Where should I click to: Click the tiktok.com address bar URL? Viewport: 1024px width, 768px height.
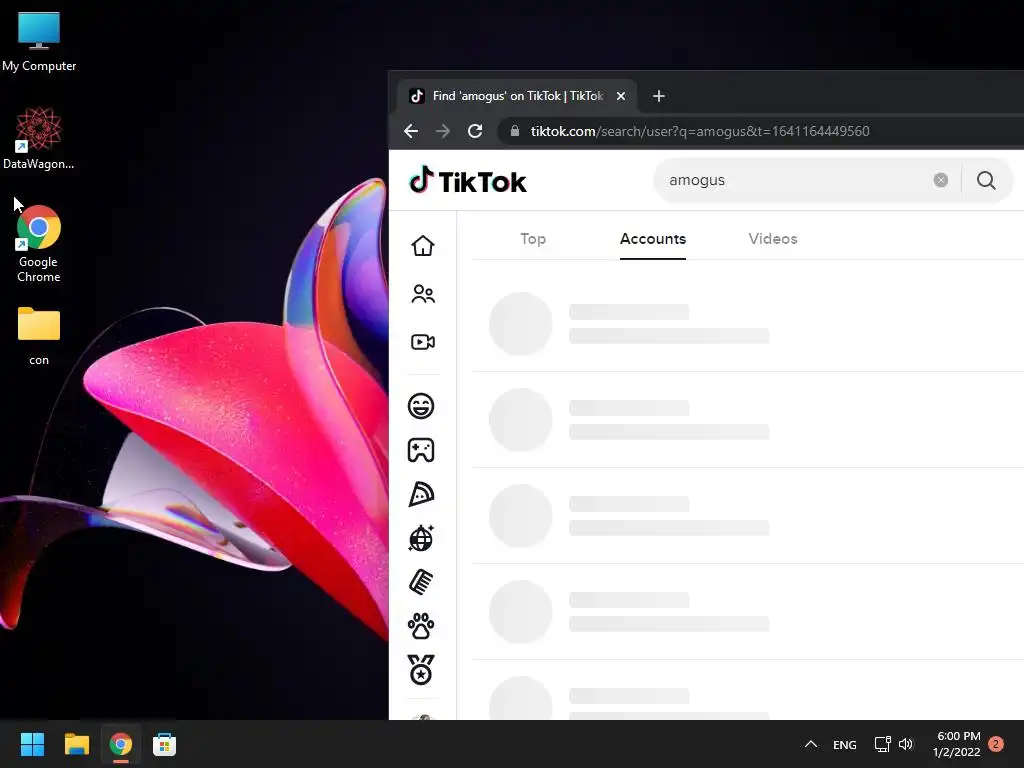pos(700,131)
